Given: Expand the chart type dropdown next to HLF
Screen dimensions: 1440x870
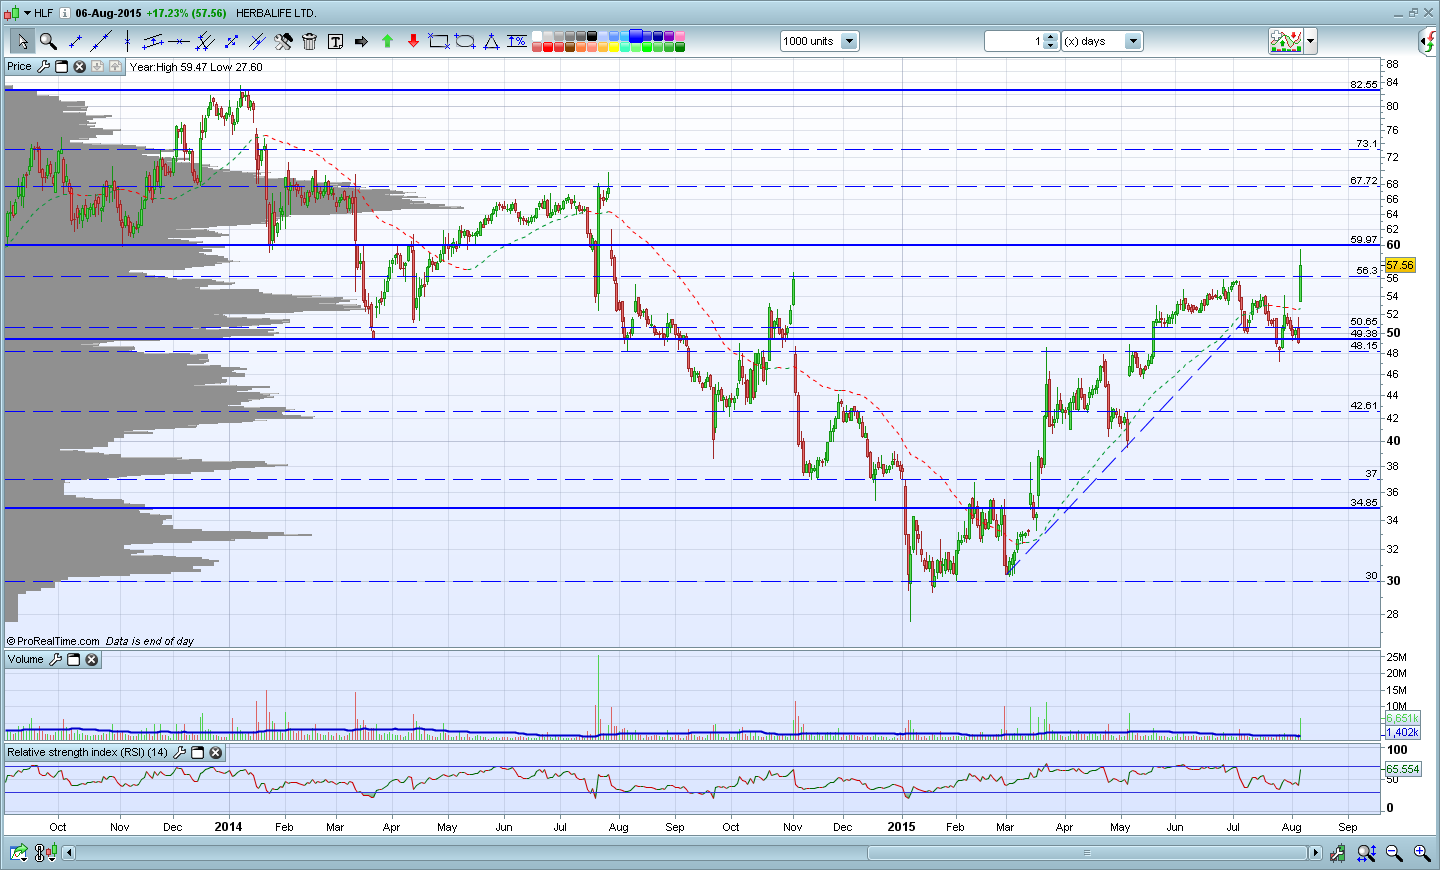Looking at the screenshot, I should (26, 13).
